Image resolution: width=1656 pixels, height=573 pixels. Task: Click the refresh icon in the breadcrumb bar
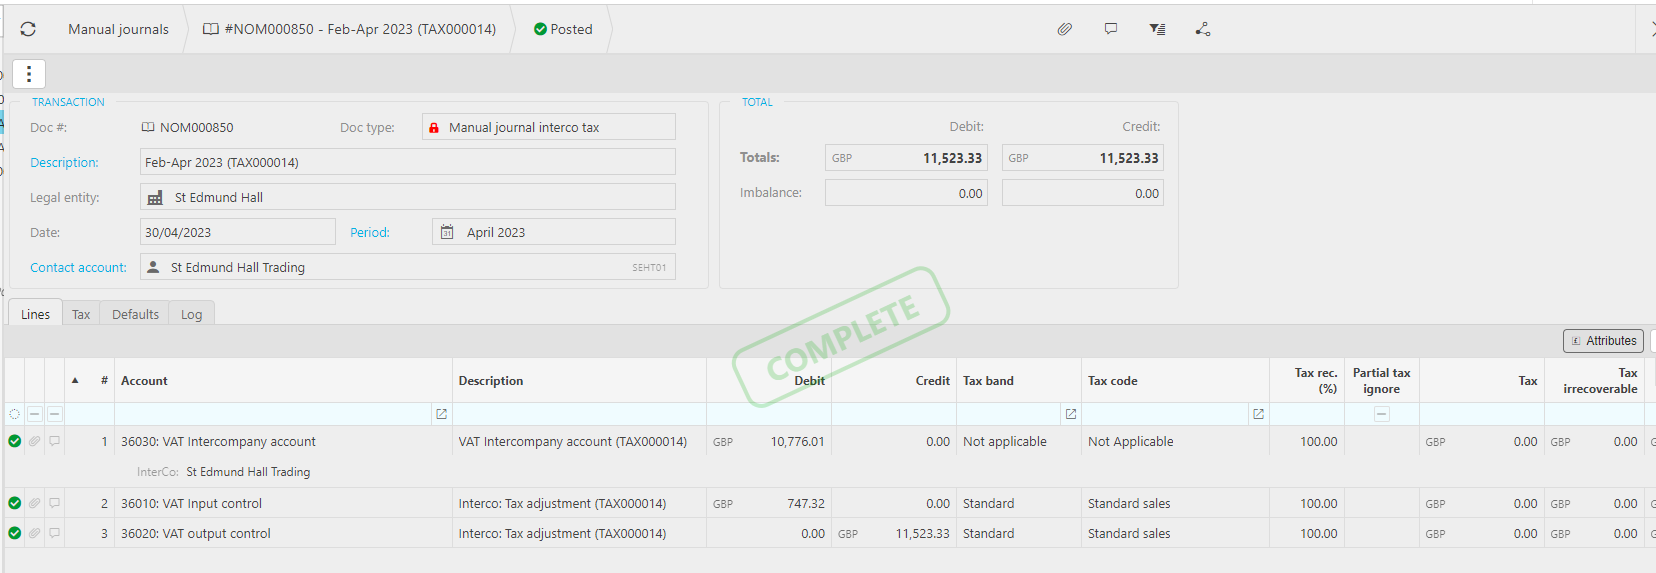(28, 29)
